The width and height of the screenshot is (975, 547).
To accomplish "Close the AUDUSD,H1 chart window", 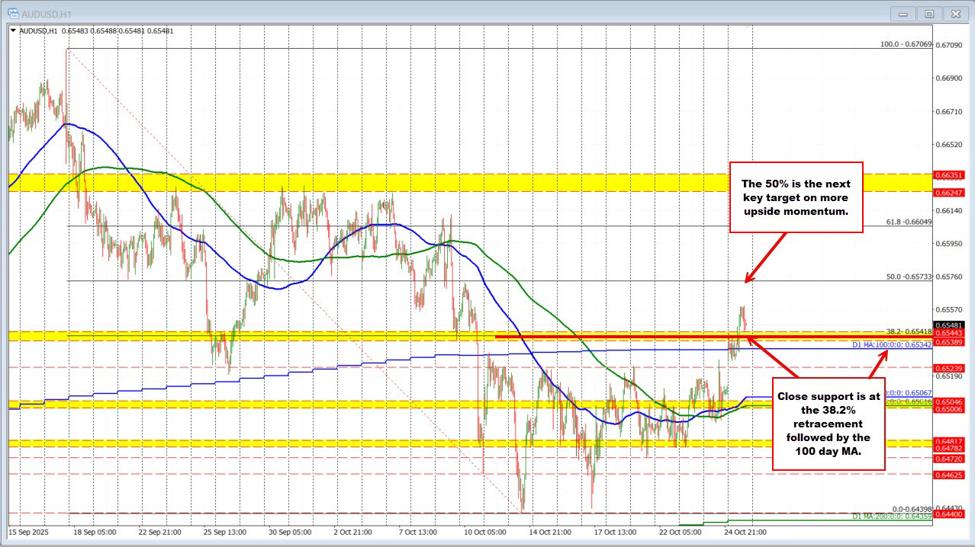I will click(x=954, y=14).
